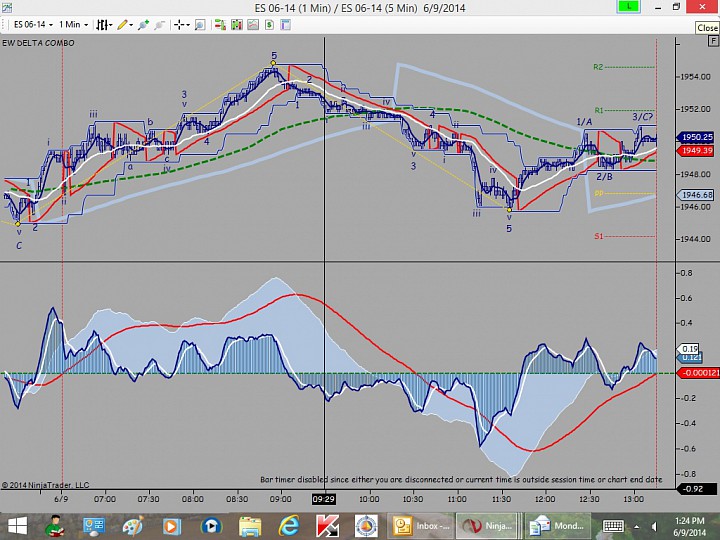
Task: Click the red 1949.39 price marker
Action: [697, 151]
